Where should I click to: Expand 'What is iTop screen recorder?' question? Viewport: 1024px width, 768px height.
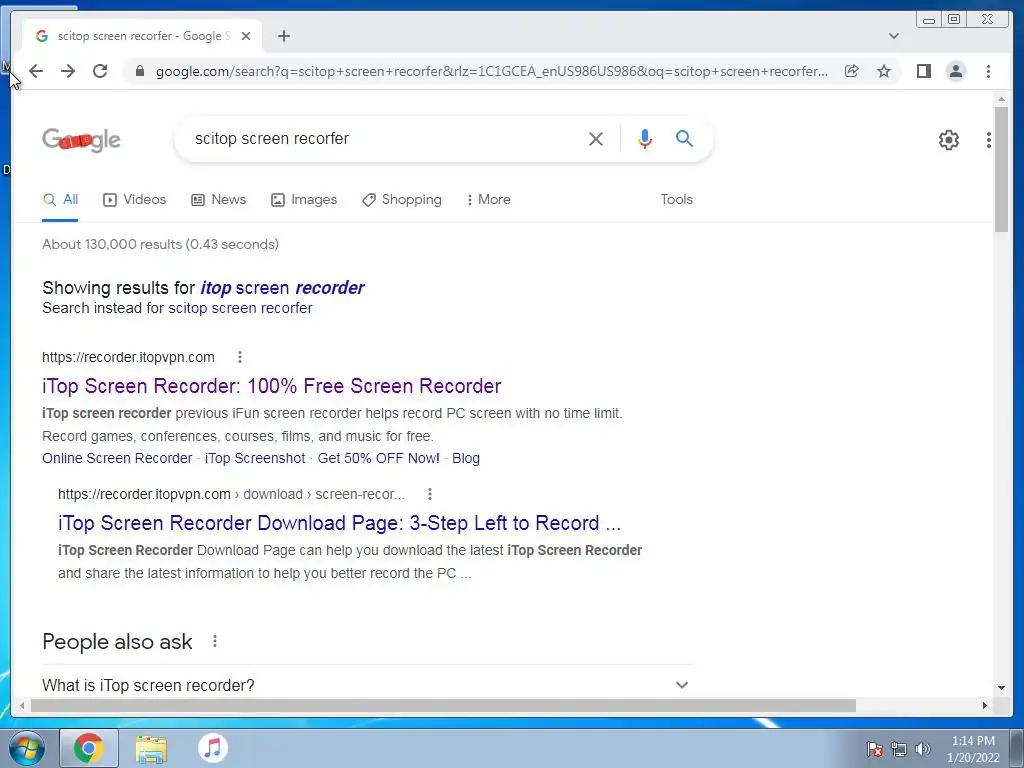[366, 685]
